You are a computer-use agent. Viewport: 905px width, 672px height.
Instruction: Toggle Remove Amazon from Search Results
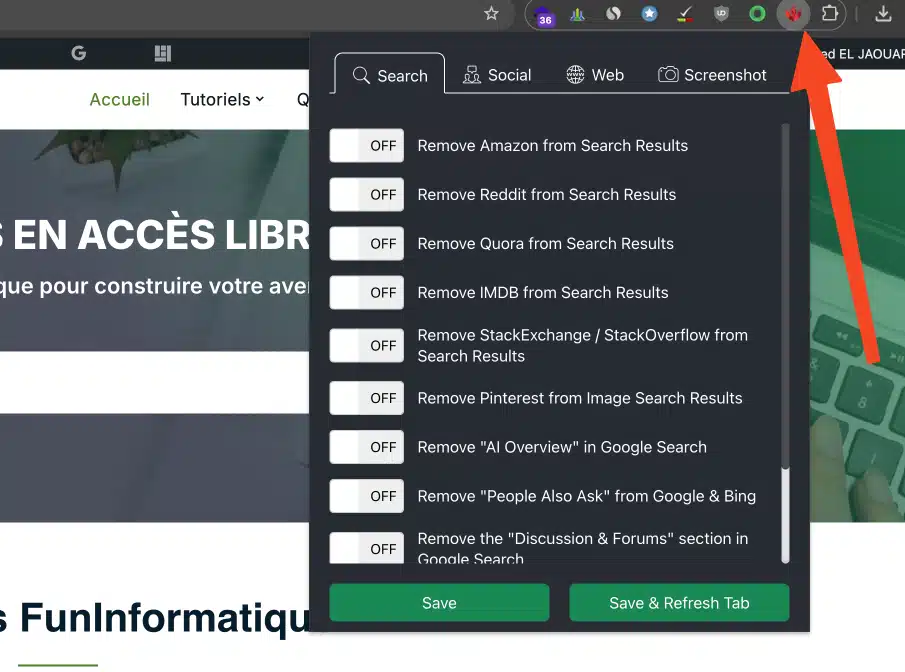pyautogui.click(x=367, y=146)
